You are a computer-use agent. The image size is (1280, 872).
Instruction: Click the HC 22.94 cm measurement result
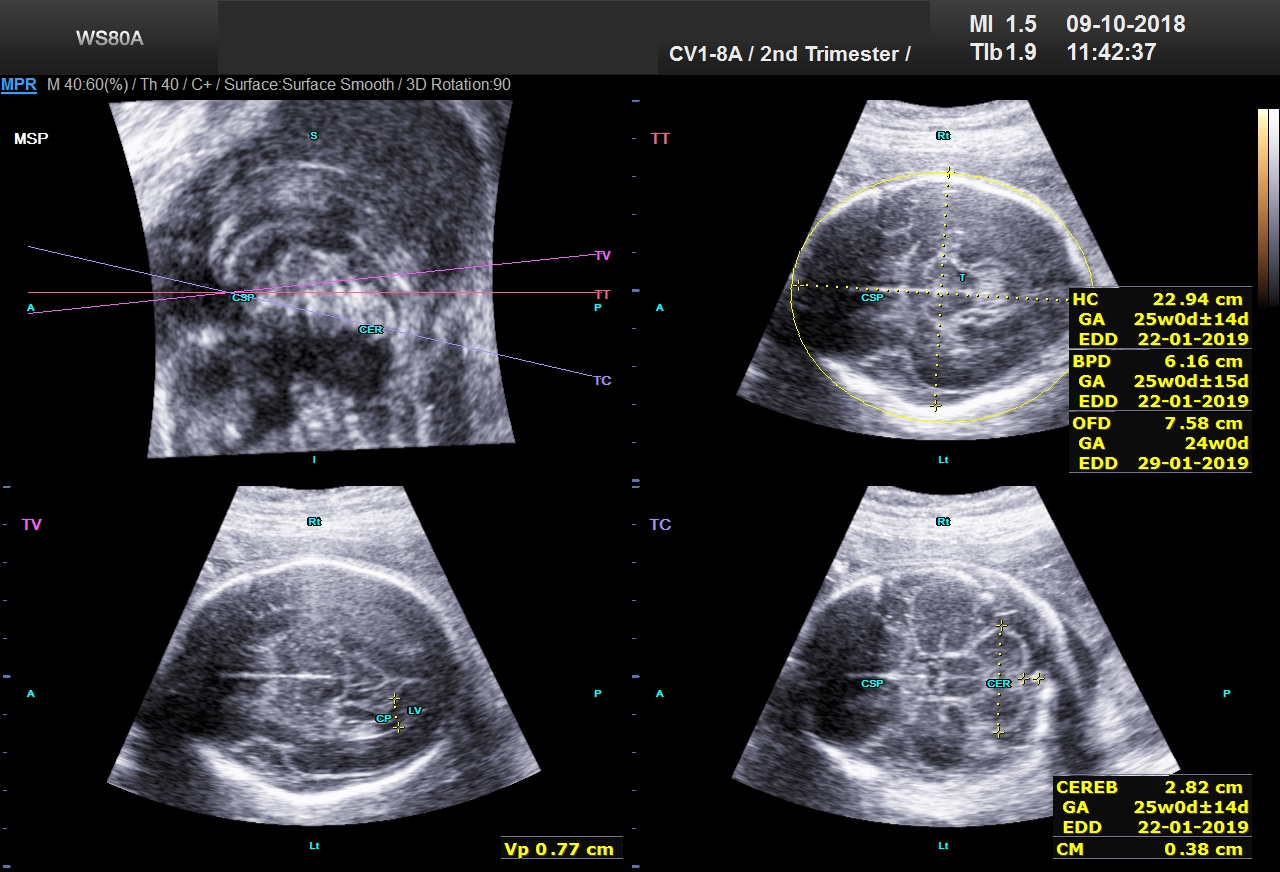1159,299
